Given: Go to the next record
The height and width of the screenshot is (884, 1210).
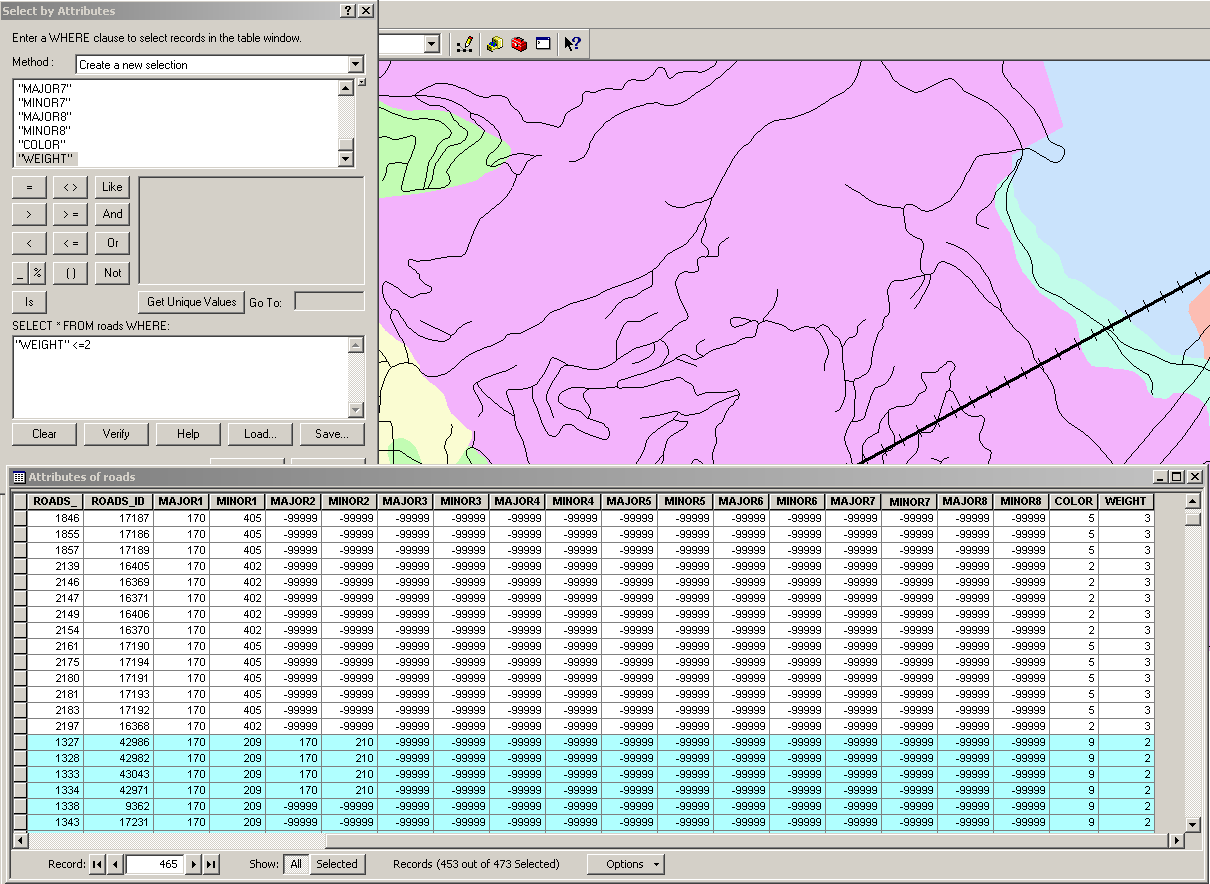Looking at the screenshot, I should 194,864.
